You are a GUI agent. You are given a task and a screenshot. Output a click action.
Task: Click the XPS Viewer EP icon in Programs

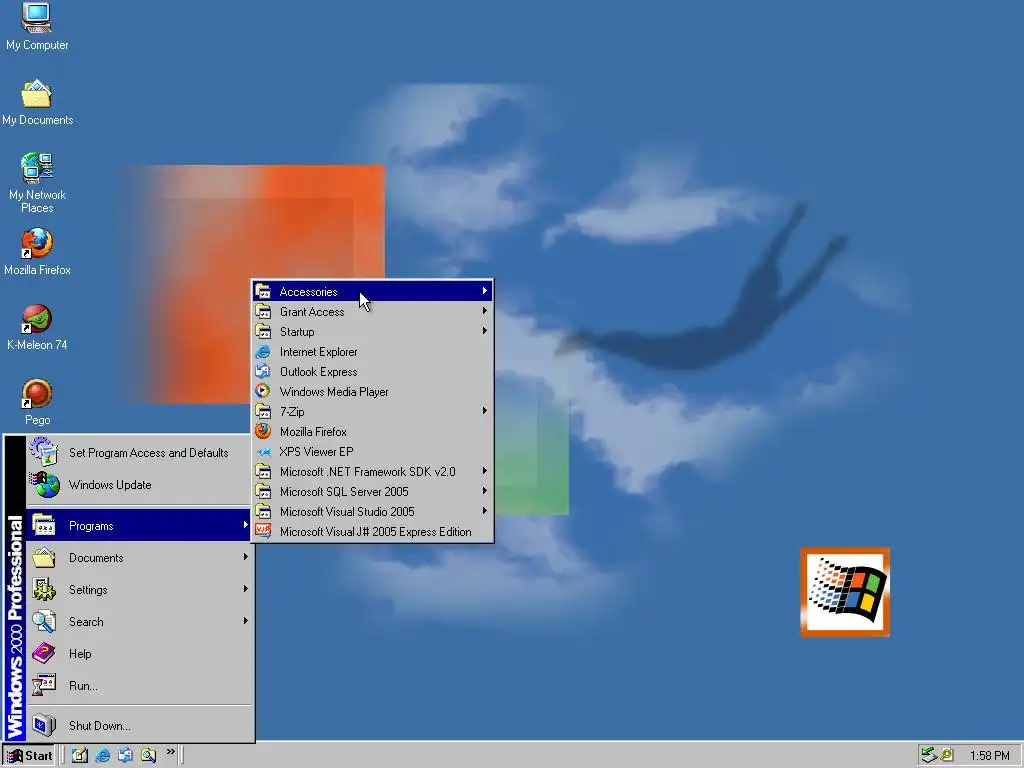263,451
